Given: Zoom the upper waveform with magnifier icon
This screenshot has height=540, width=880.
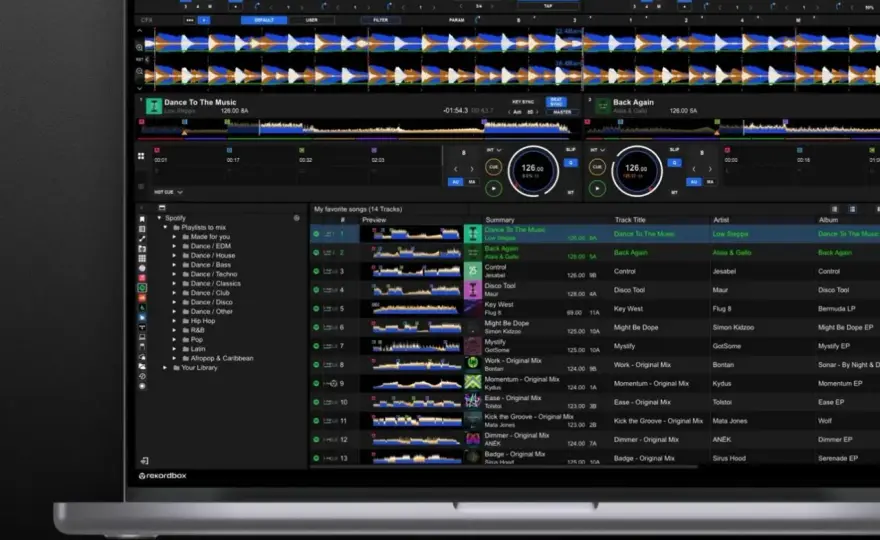Looking at the screenshot, I should [x=139, y=48].
